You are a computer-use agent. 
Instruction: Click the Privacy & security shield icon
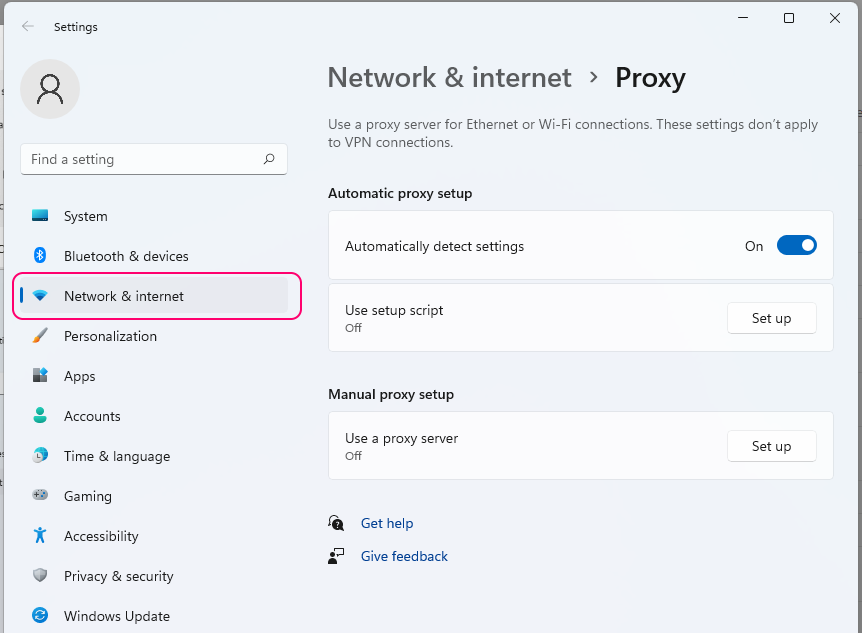[x=40, y=576]
